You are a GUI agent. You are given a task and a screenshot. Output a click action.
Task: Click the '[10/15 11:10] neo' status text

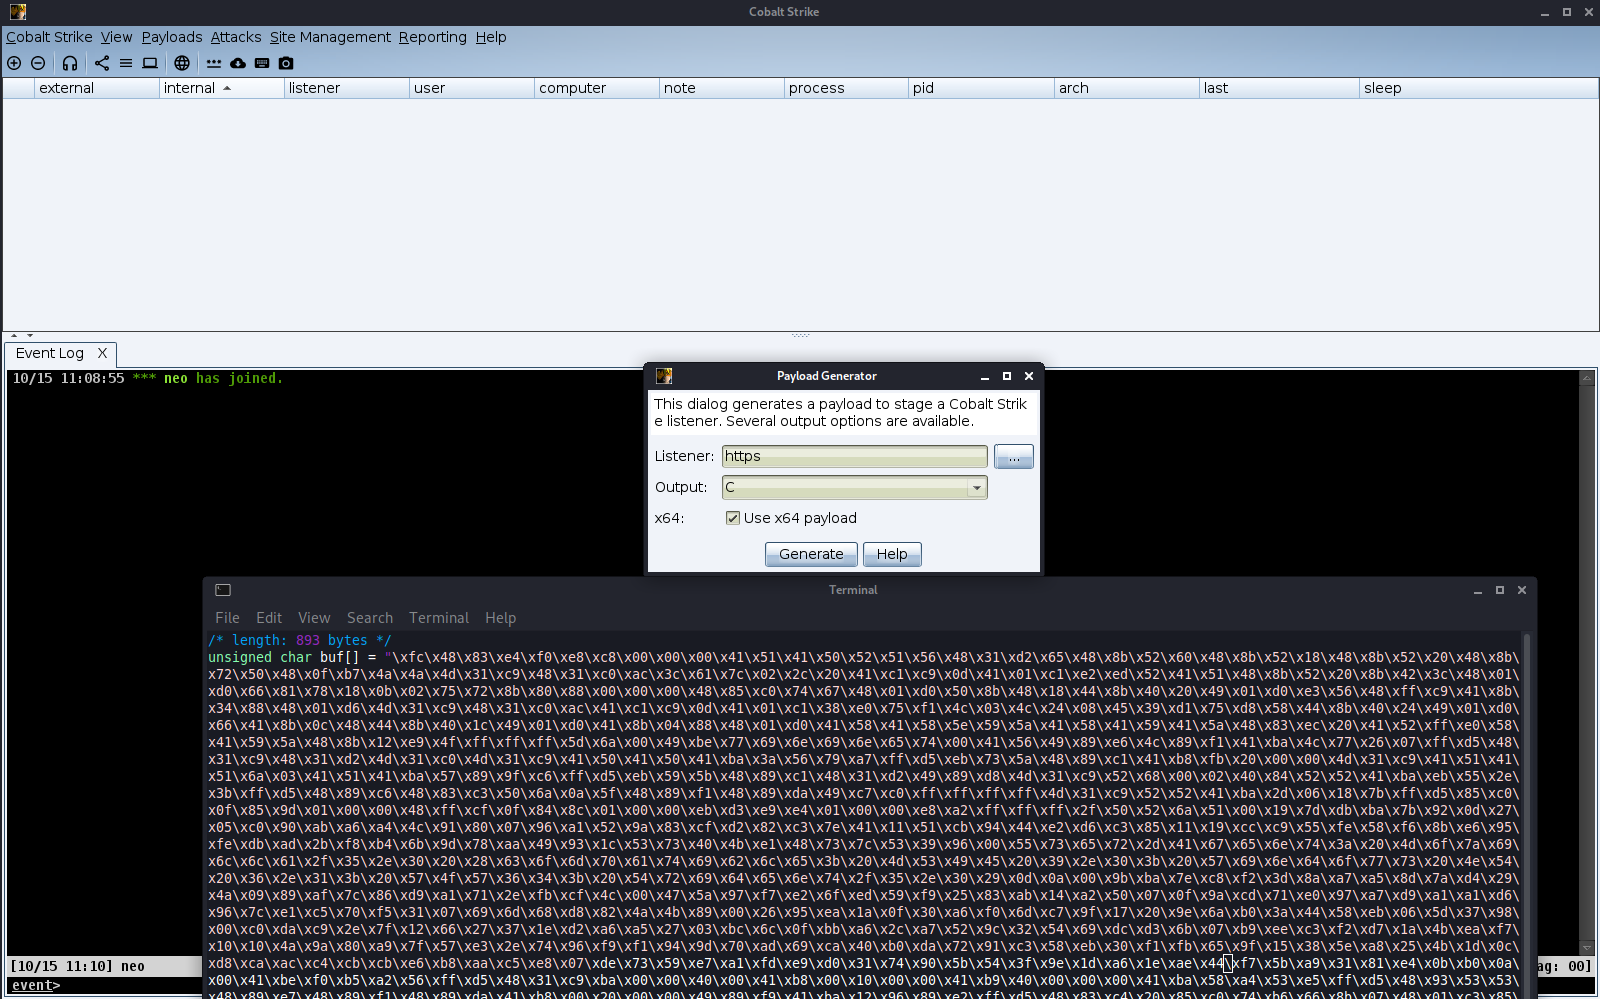point(78,966)
